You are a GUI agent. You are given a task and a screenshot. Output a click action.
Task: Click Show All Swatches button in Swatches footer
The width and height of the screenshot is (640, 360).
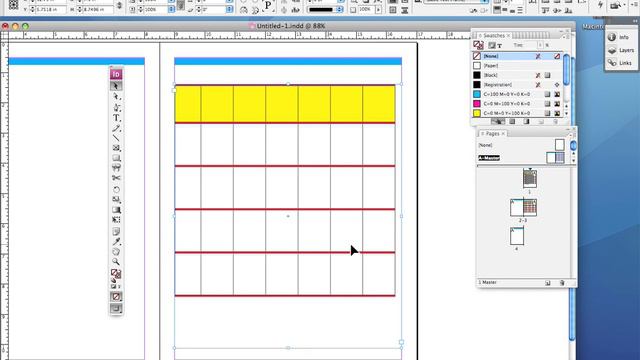(x=498, y=121)
